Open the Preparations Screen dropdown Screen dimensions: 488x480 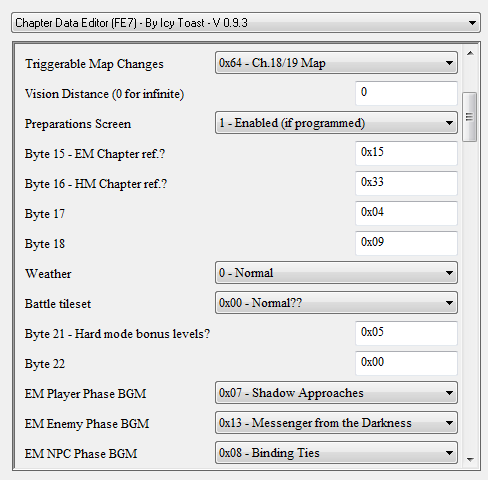point(336,123)
